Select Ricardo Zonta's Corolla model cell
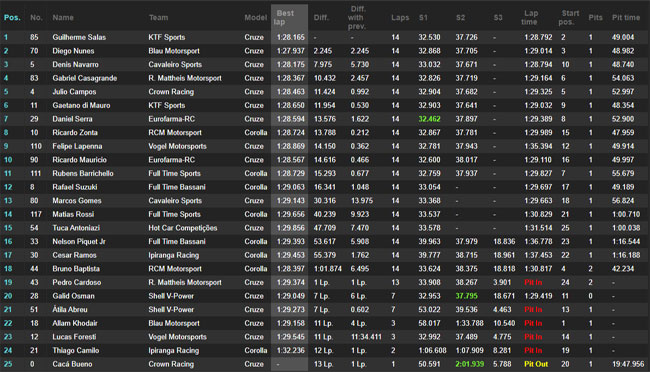The height and width of the screenshot is (372, 650). pos(255,133)
